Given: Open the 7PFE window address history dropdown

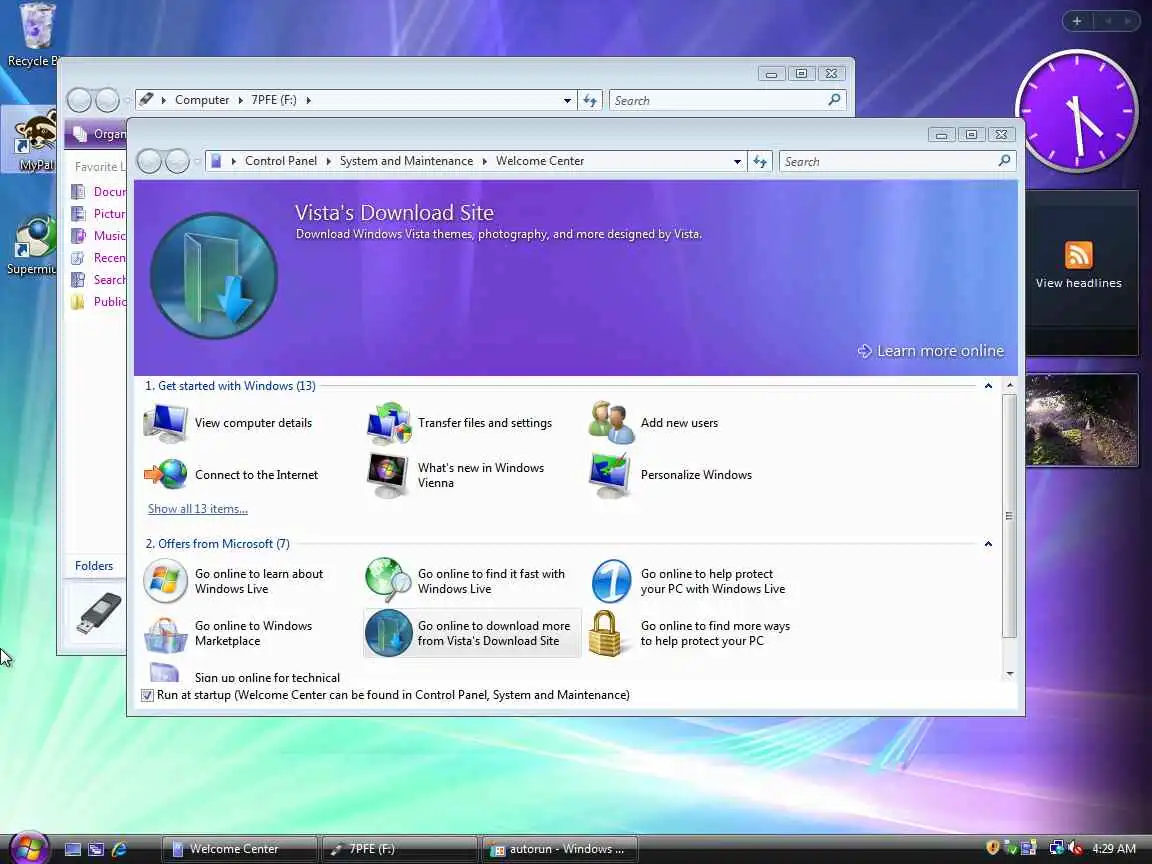Looking at the screenshot, I should tap(567, 101).
